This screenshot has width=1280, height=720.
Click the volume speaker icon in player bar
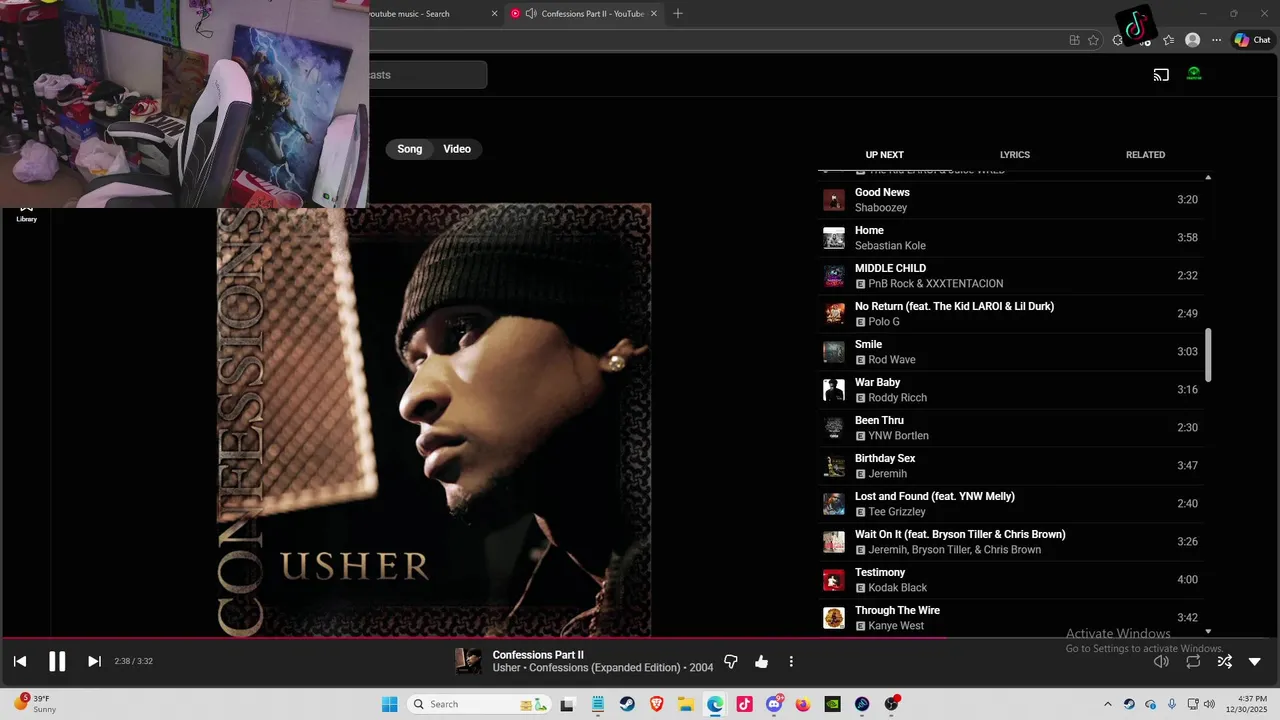[1161, 661]
